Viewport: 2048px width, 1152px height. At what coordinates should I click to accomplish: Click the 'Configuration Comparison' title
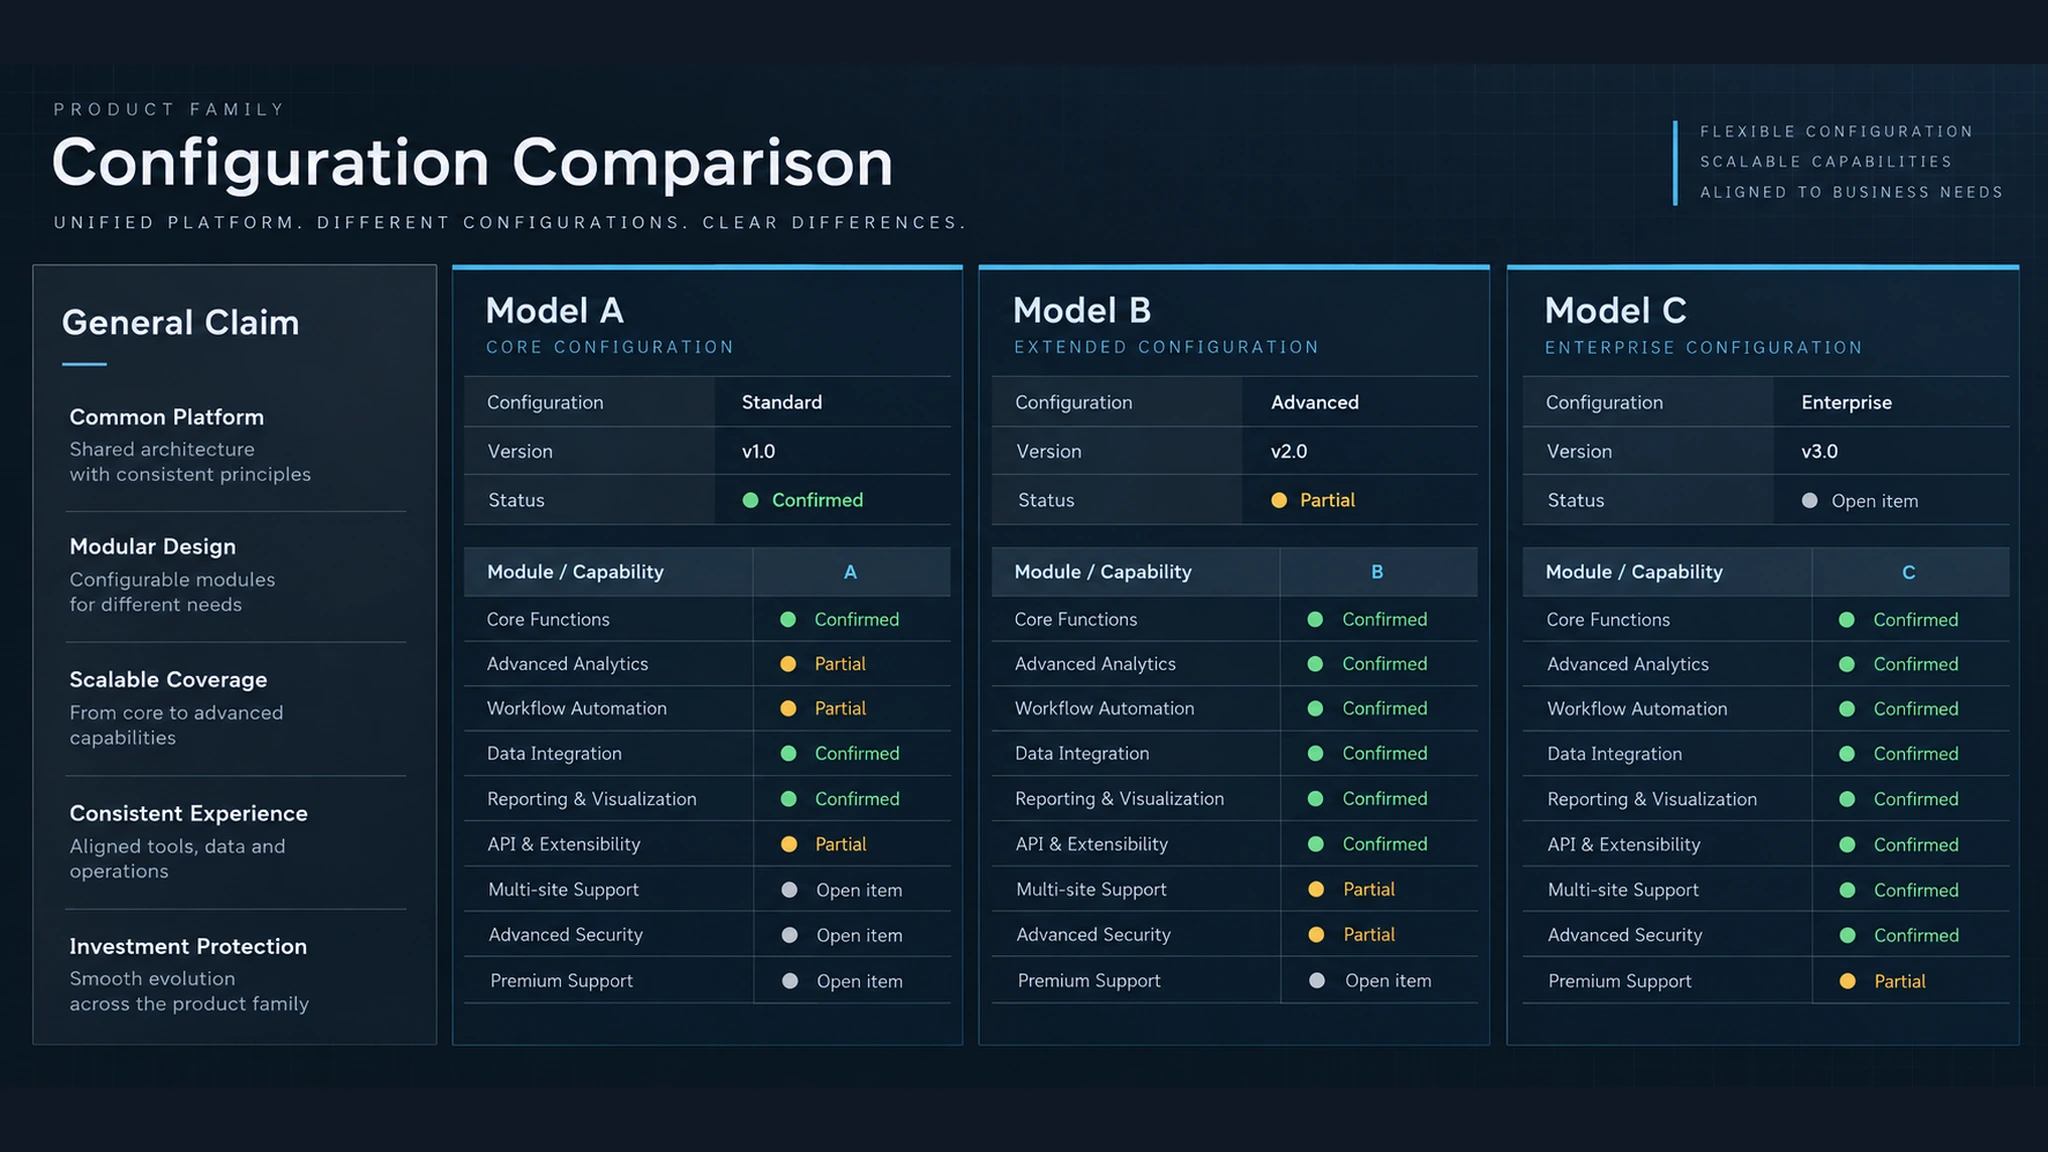[472, 163]
